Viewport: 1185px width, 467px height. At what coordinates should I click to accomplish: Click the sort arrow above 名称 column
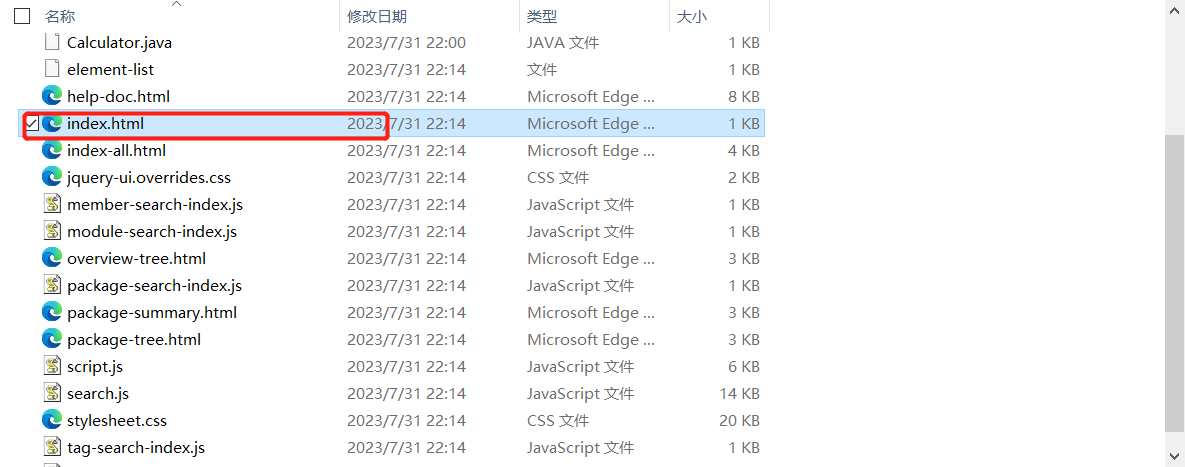tap(177, 4)
